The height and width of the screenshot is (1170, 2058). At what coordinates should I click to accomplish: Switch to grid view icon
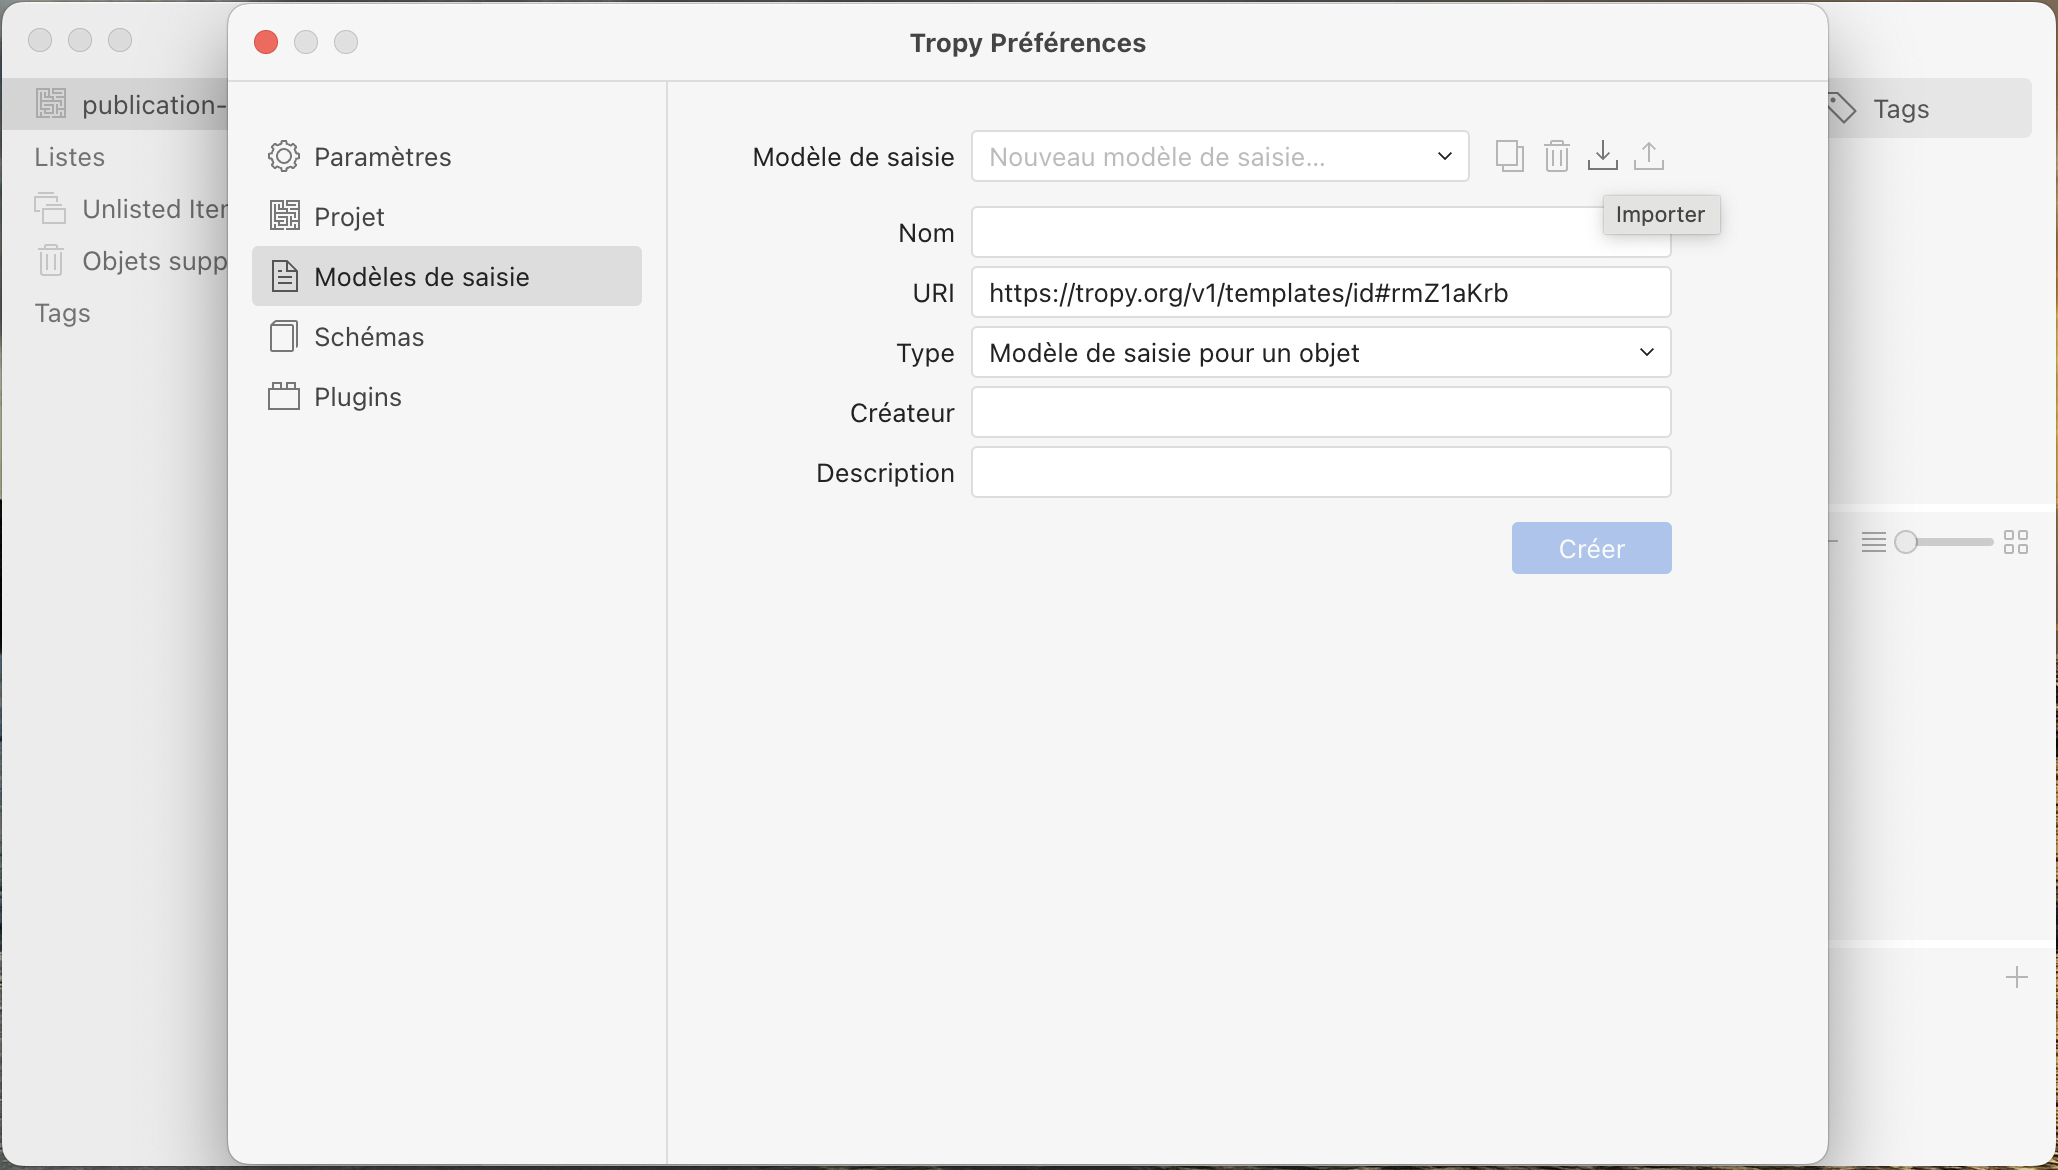click(2015, 542)
